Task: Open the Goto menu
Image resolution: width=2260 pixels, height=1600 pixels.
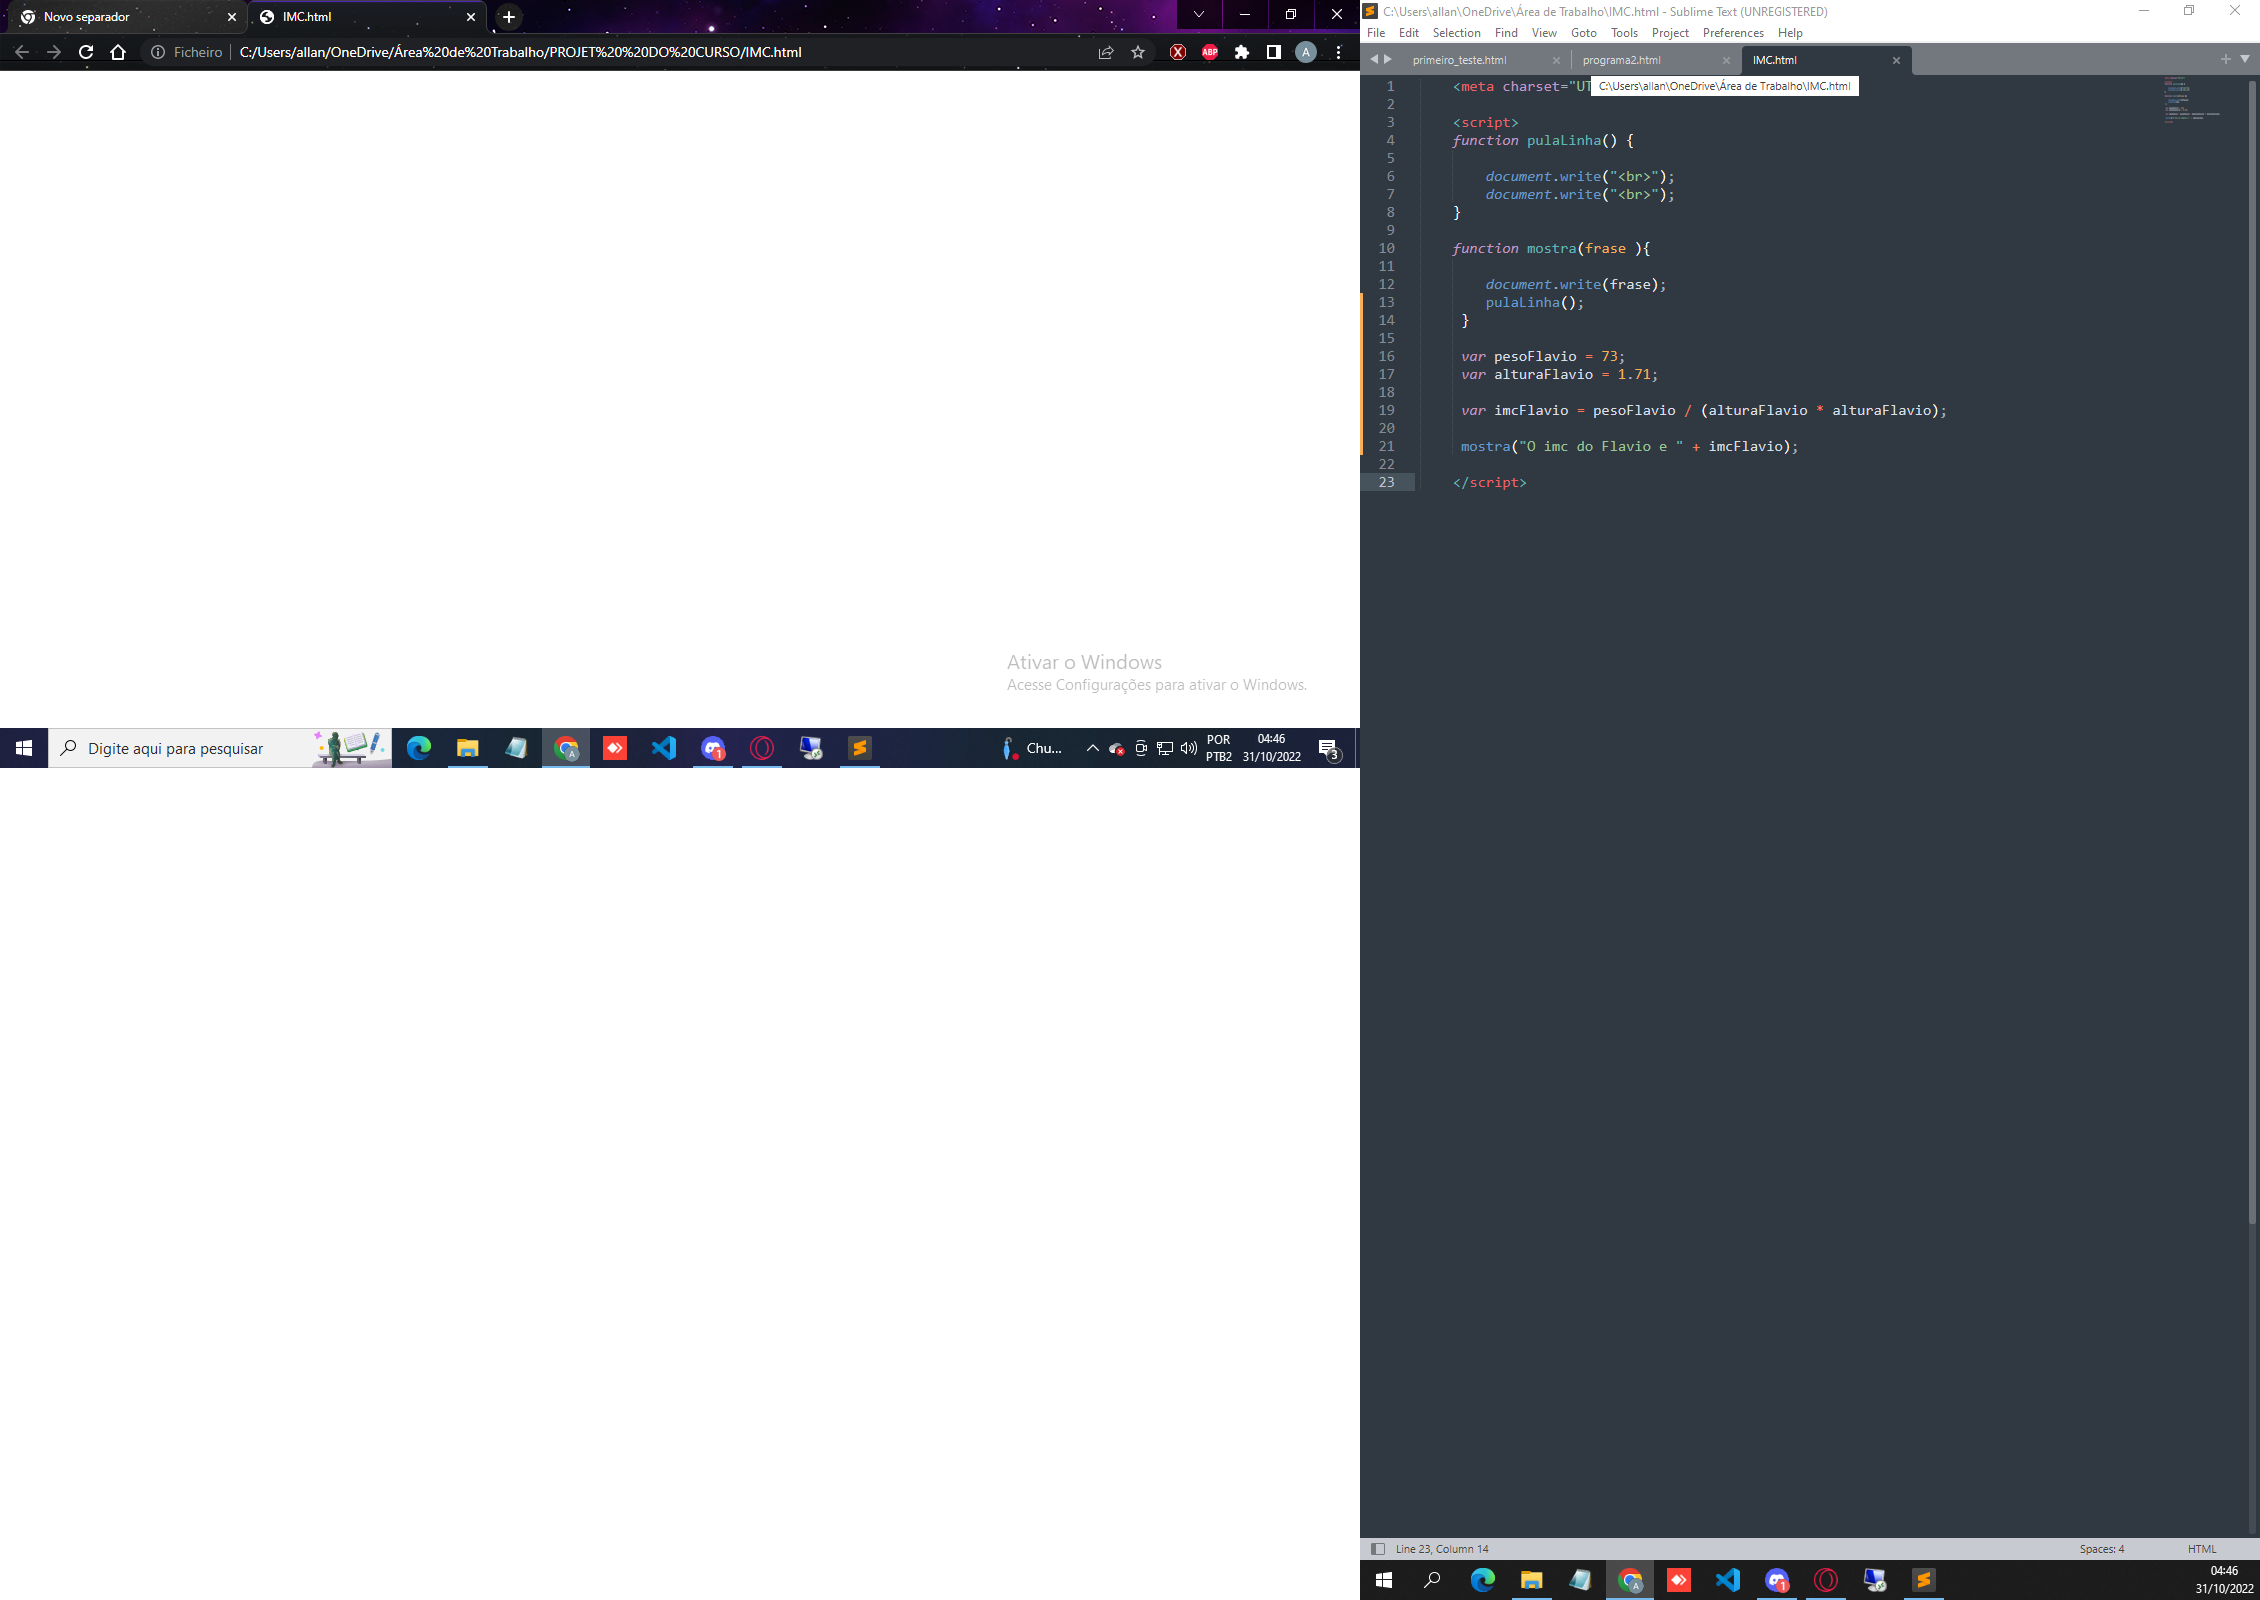Action: (1584, 33)
